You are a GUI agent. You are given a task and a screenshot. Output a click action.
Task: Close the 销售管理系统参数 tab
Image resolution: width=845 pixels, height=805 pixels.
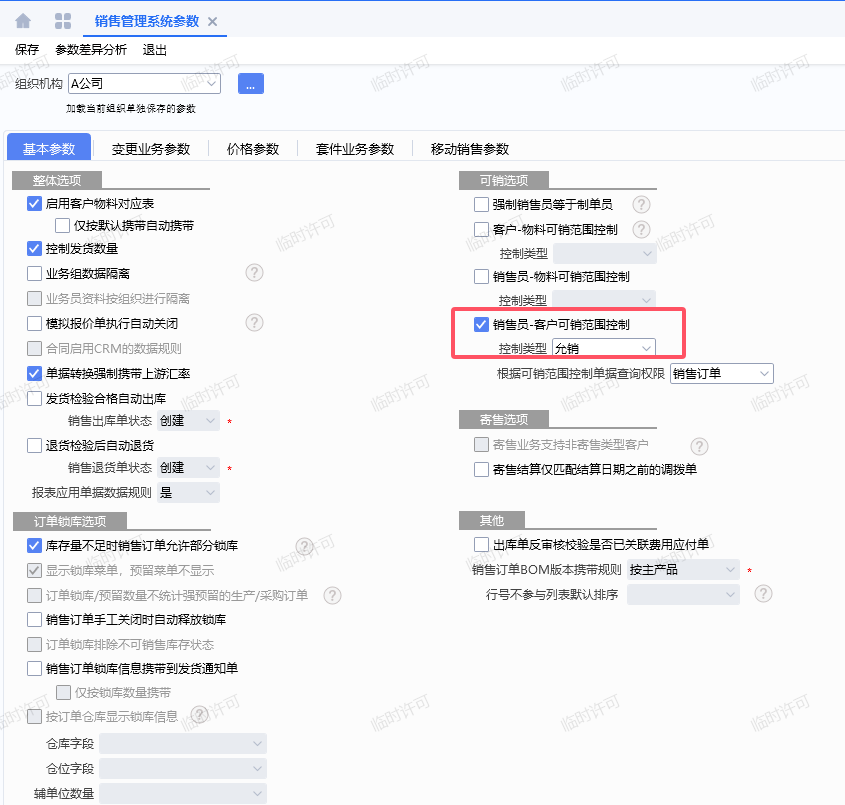point(212,22)
